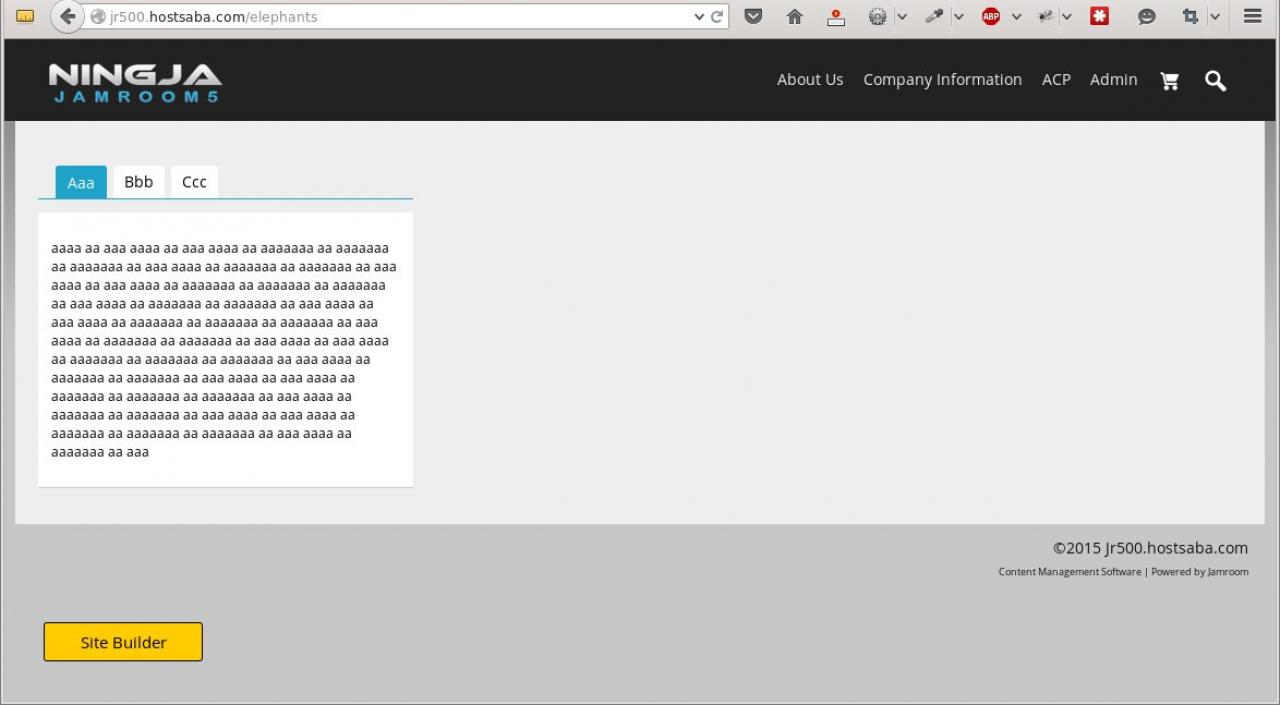
Task: Open the URL history dropdown arrow
Action: click(699, 17)
